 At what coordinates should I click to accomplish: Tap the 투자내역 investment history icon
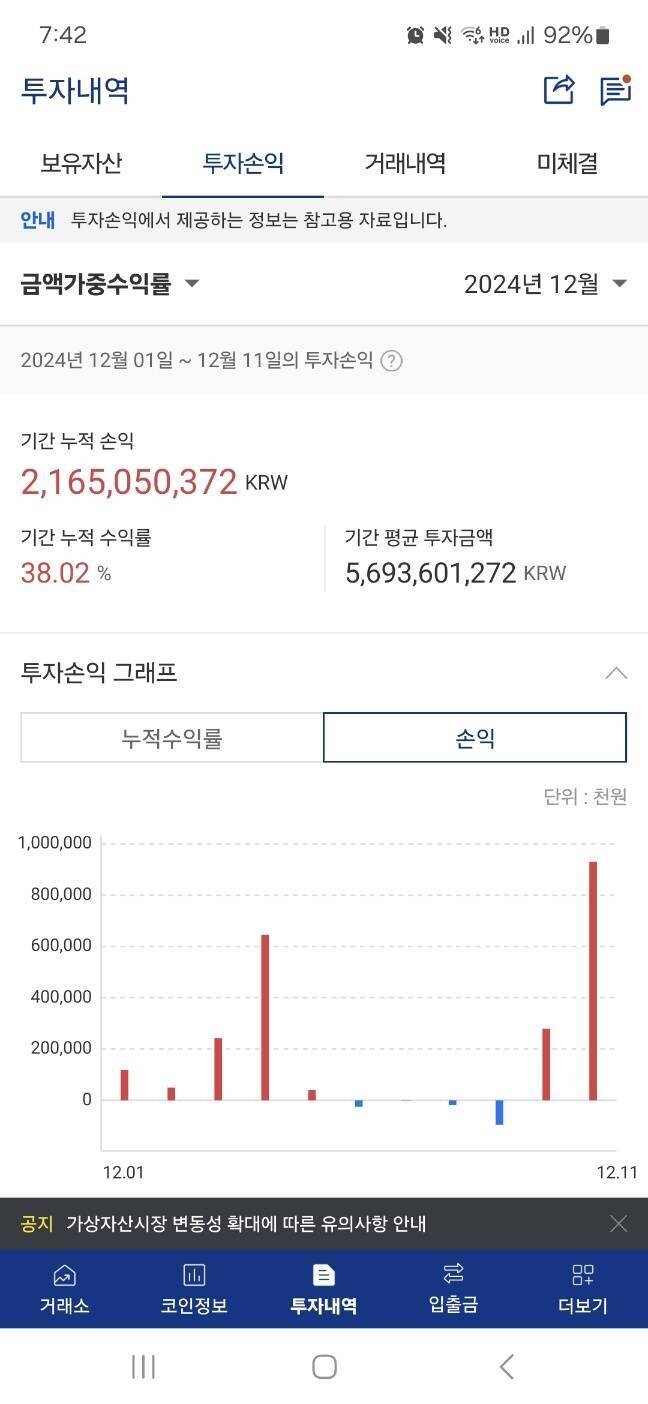tap(324, 1288)
